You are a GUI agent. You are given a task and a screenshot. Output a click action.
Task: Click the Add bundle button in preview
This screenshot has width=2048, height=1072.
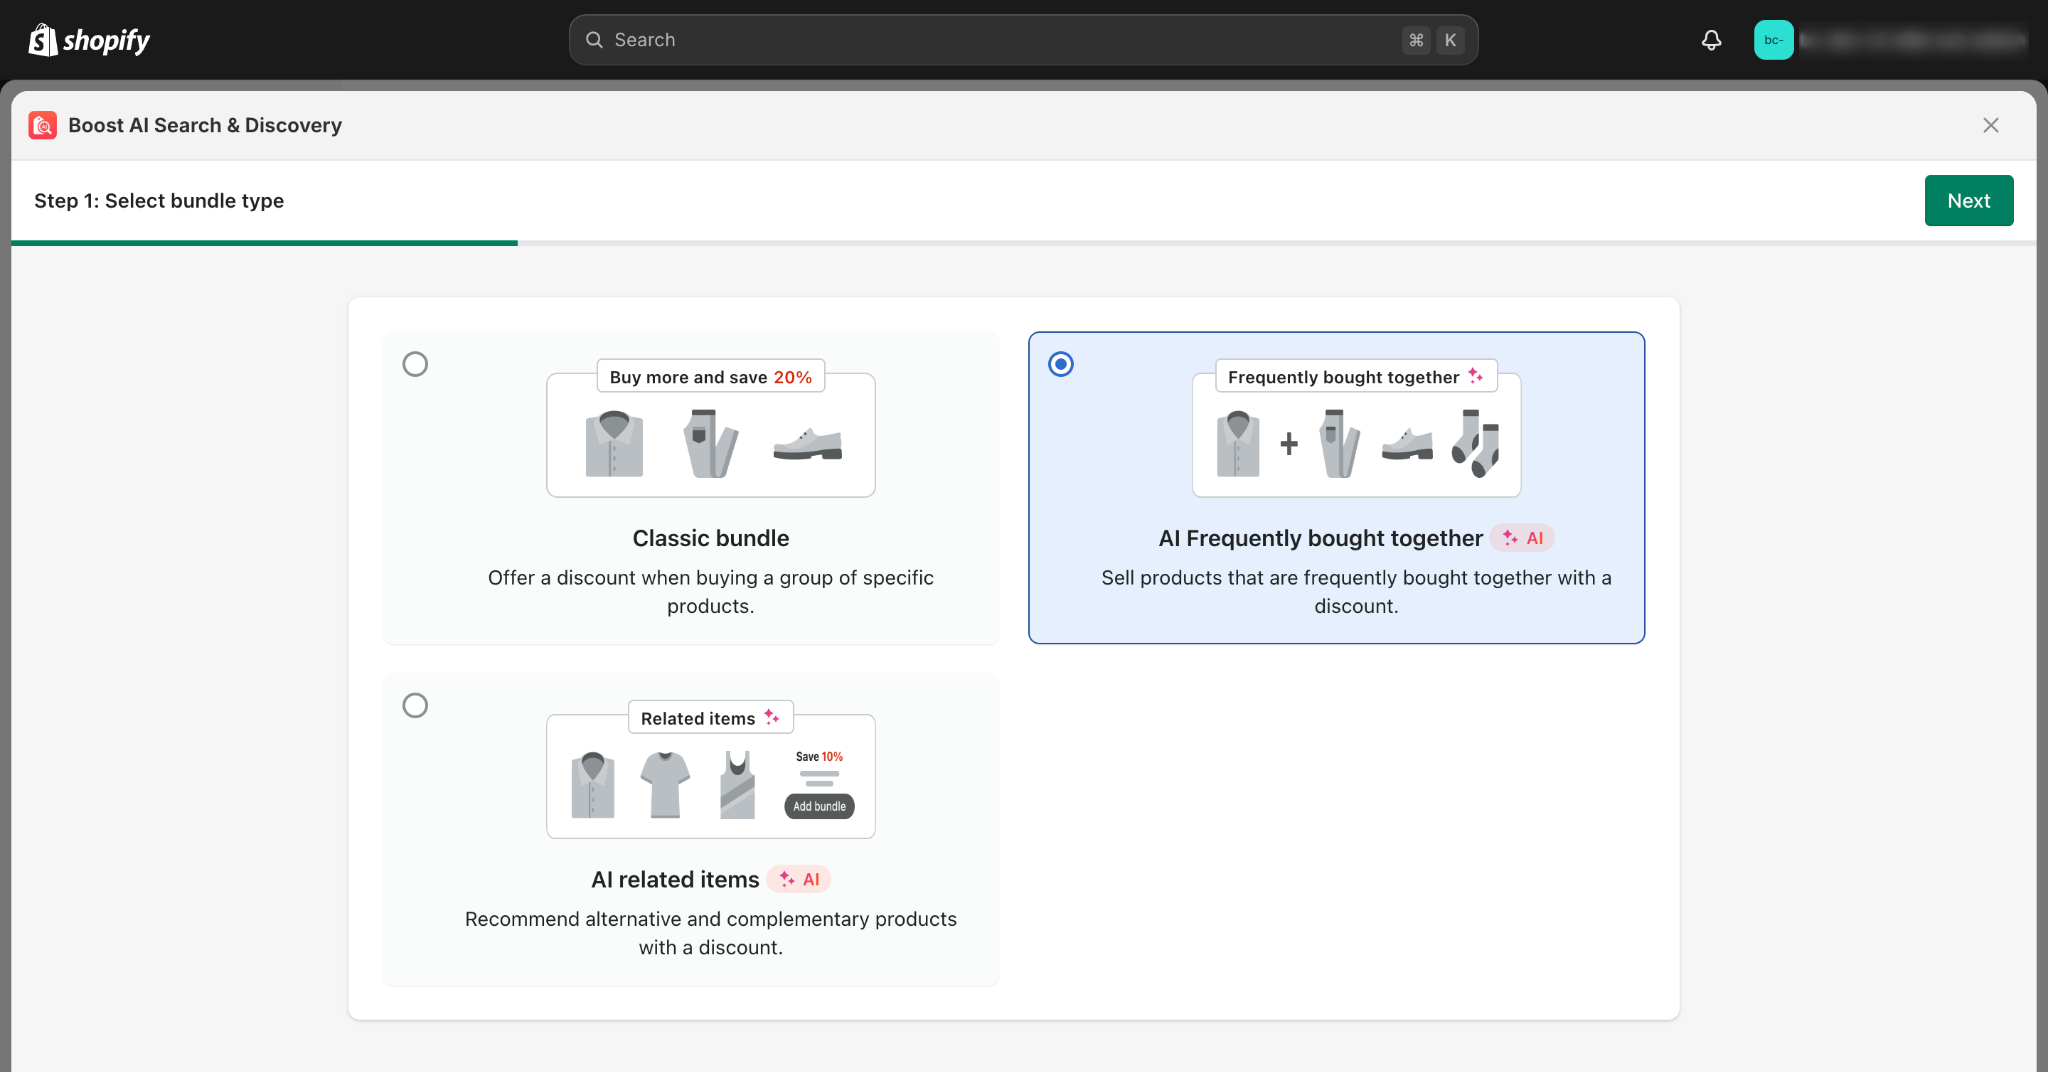(x=820, y=806)
